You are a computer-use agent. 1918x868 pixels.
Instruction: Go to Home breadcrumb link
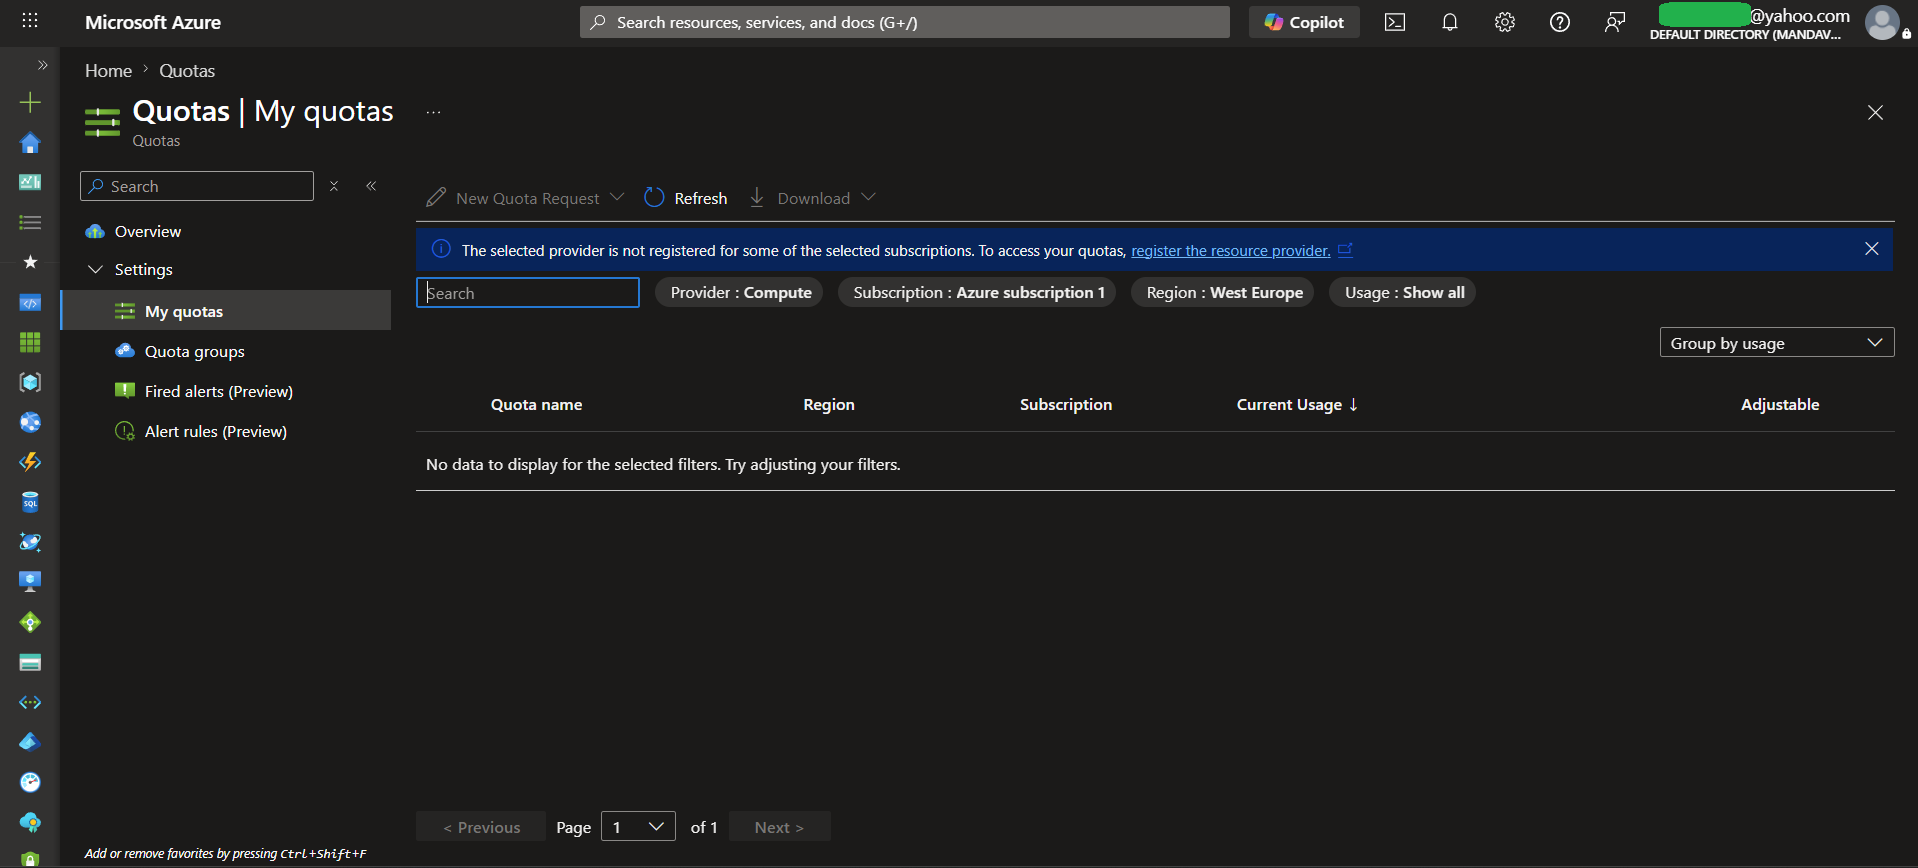tap(108, 71)
